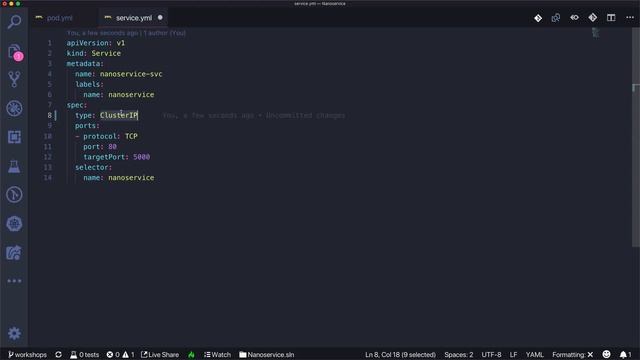The width and height of the screenshot is (640, 360).
Task: Open file changes diamond icon
Action: pyautogui.click(x=538, y=18)
